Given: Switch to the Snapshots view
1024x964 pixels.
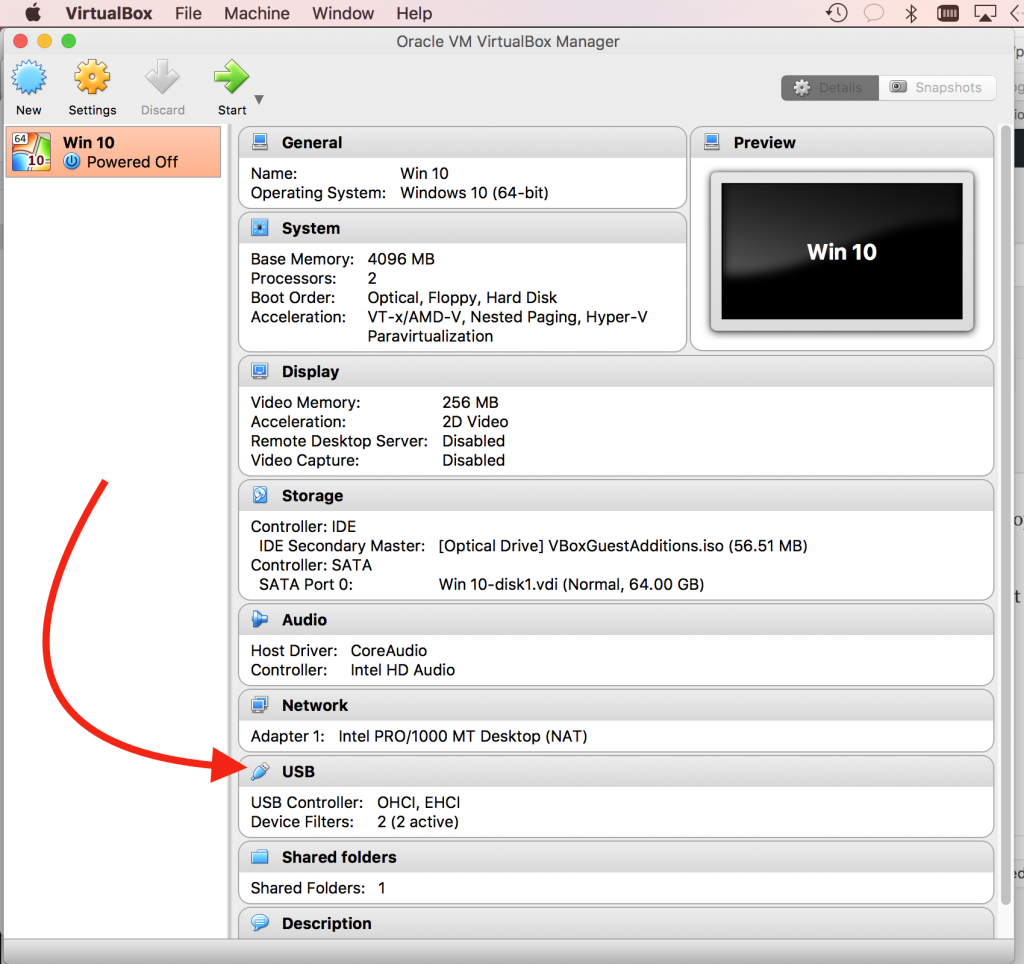Looking at the screenshot, I should tap(937, 88).
